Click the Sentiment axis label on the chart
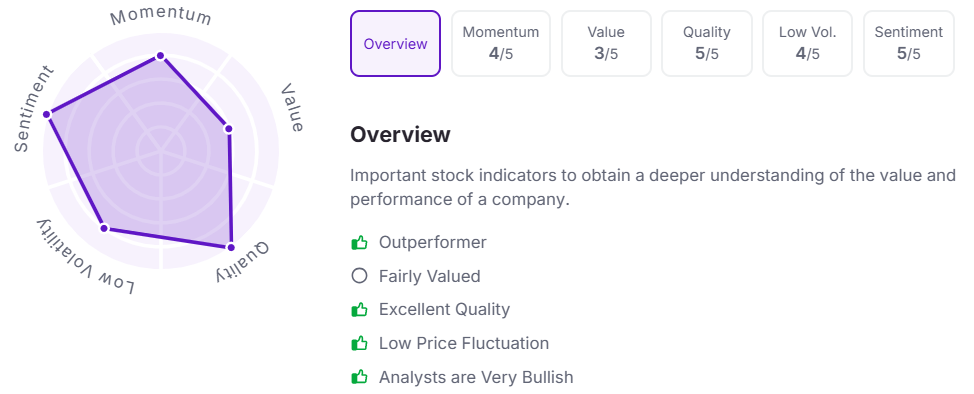Viewport: 974px width, 394px height. coord(34,108)
